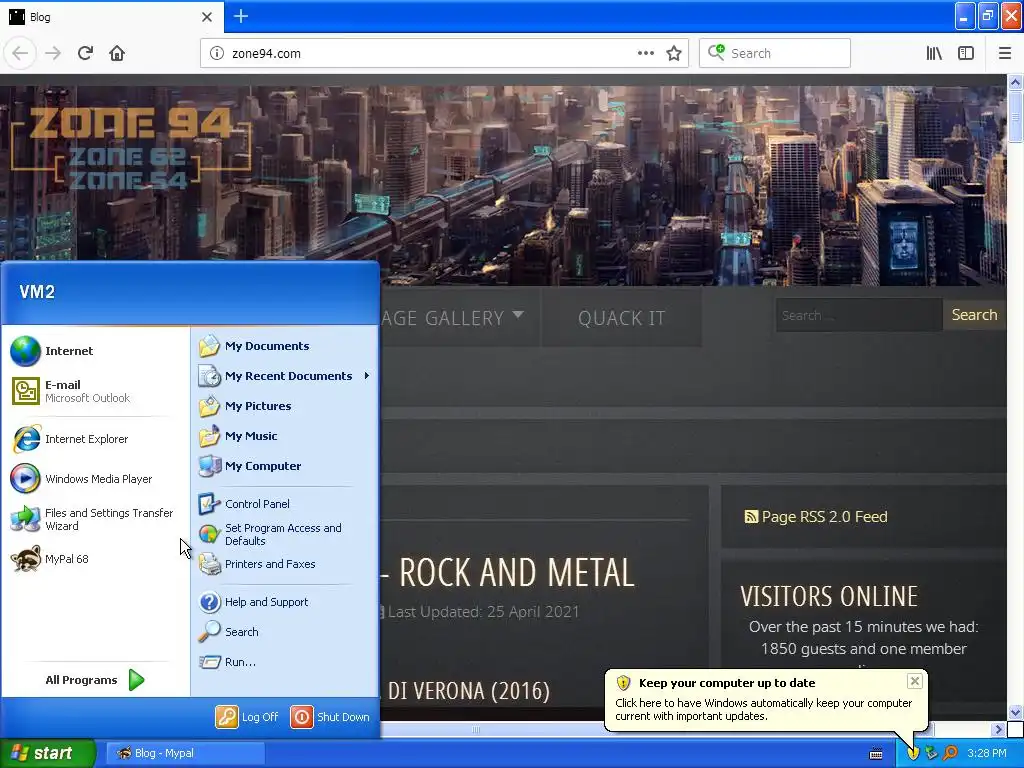Click the Windows start button
Screen dimensions: 1024x768
(48, 753)
